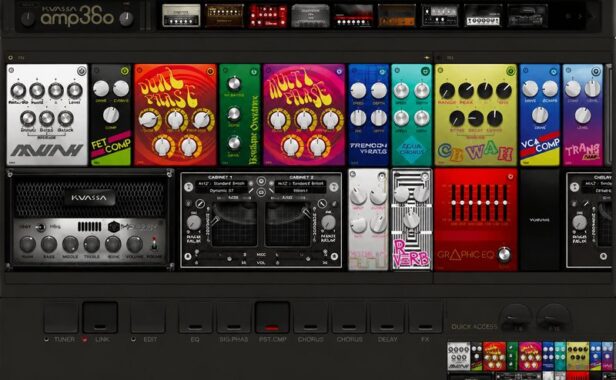The width and height of the screenshot is (616, 380).
Task: Toggle the FET Comp pedal power button
Action: coord(125,71)
